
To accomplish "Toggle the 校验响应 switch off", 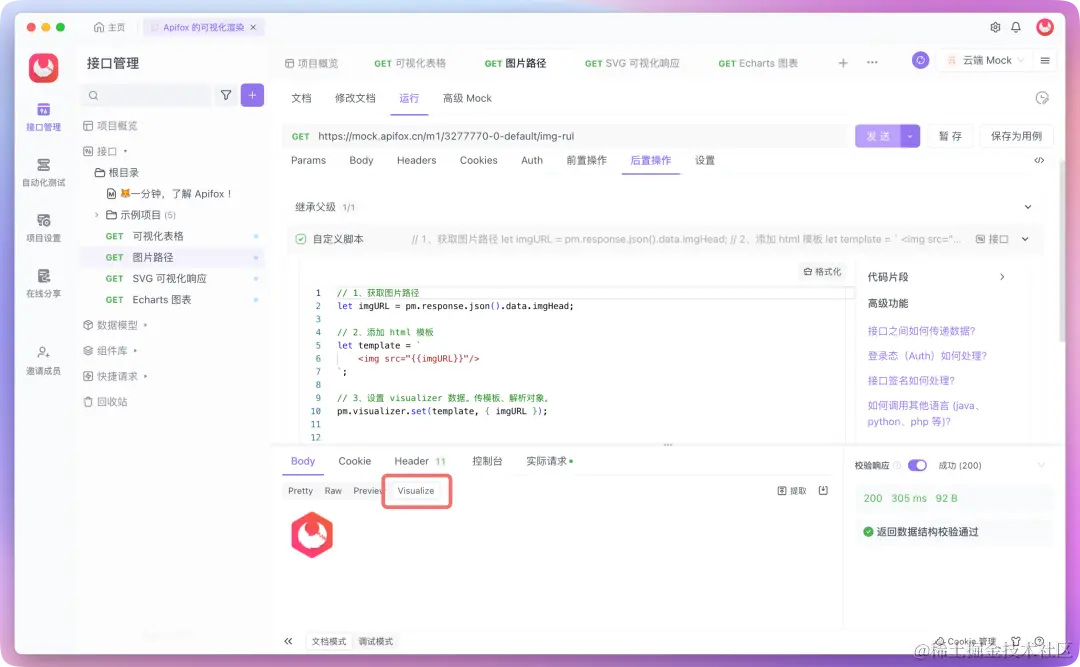I will click(x=917, y=465).
